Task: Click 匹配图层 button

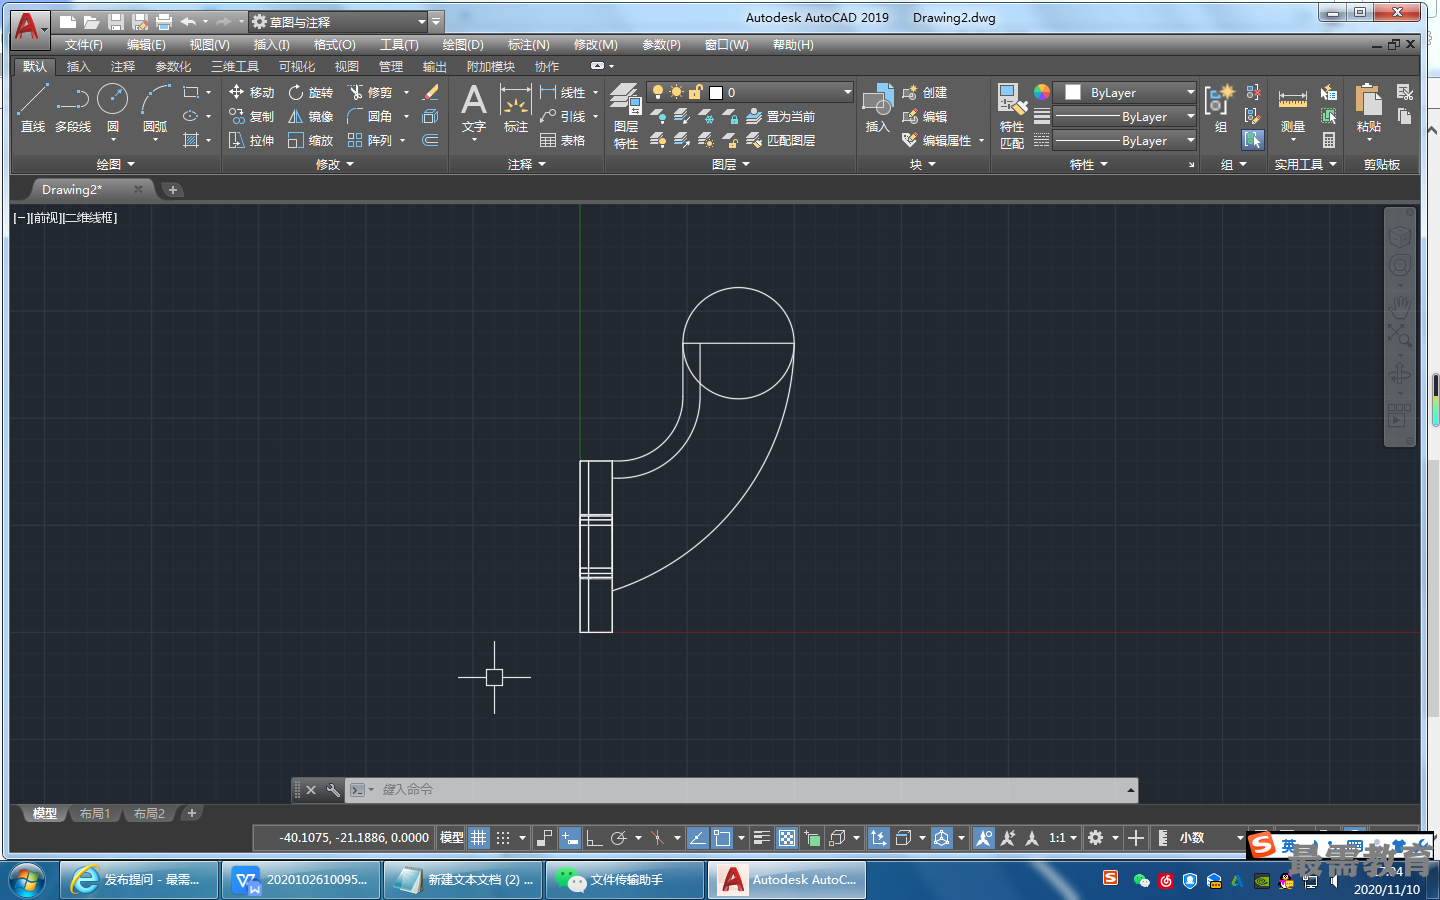Action: click(x=781, y=140)
